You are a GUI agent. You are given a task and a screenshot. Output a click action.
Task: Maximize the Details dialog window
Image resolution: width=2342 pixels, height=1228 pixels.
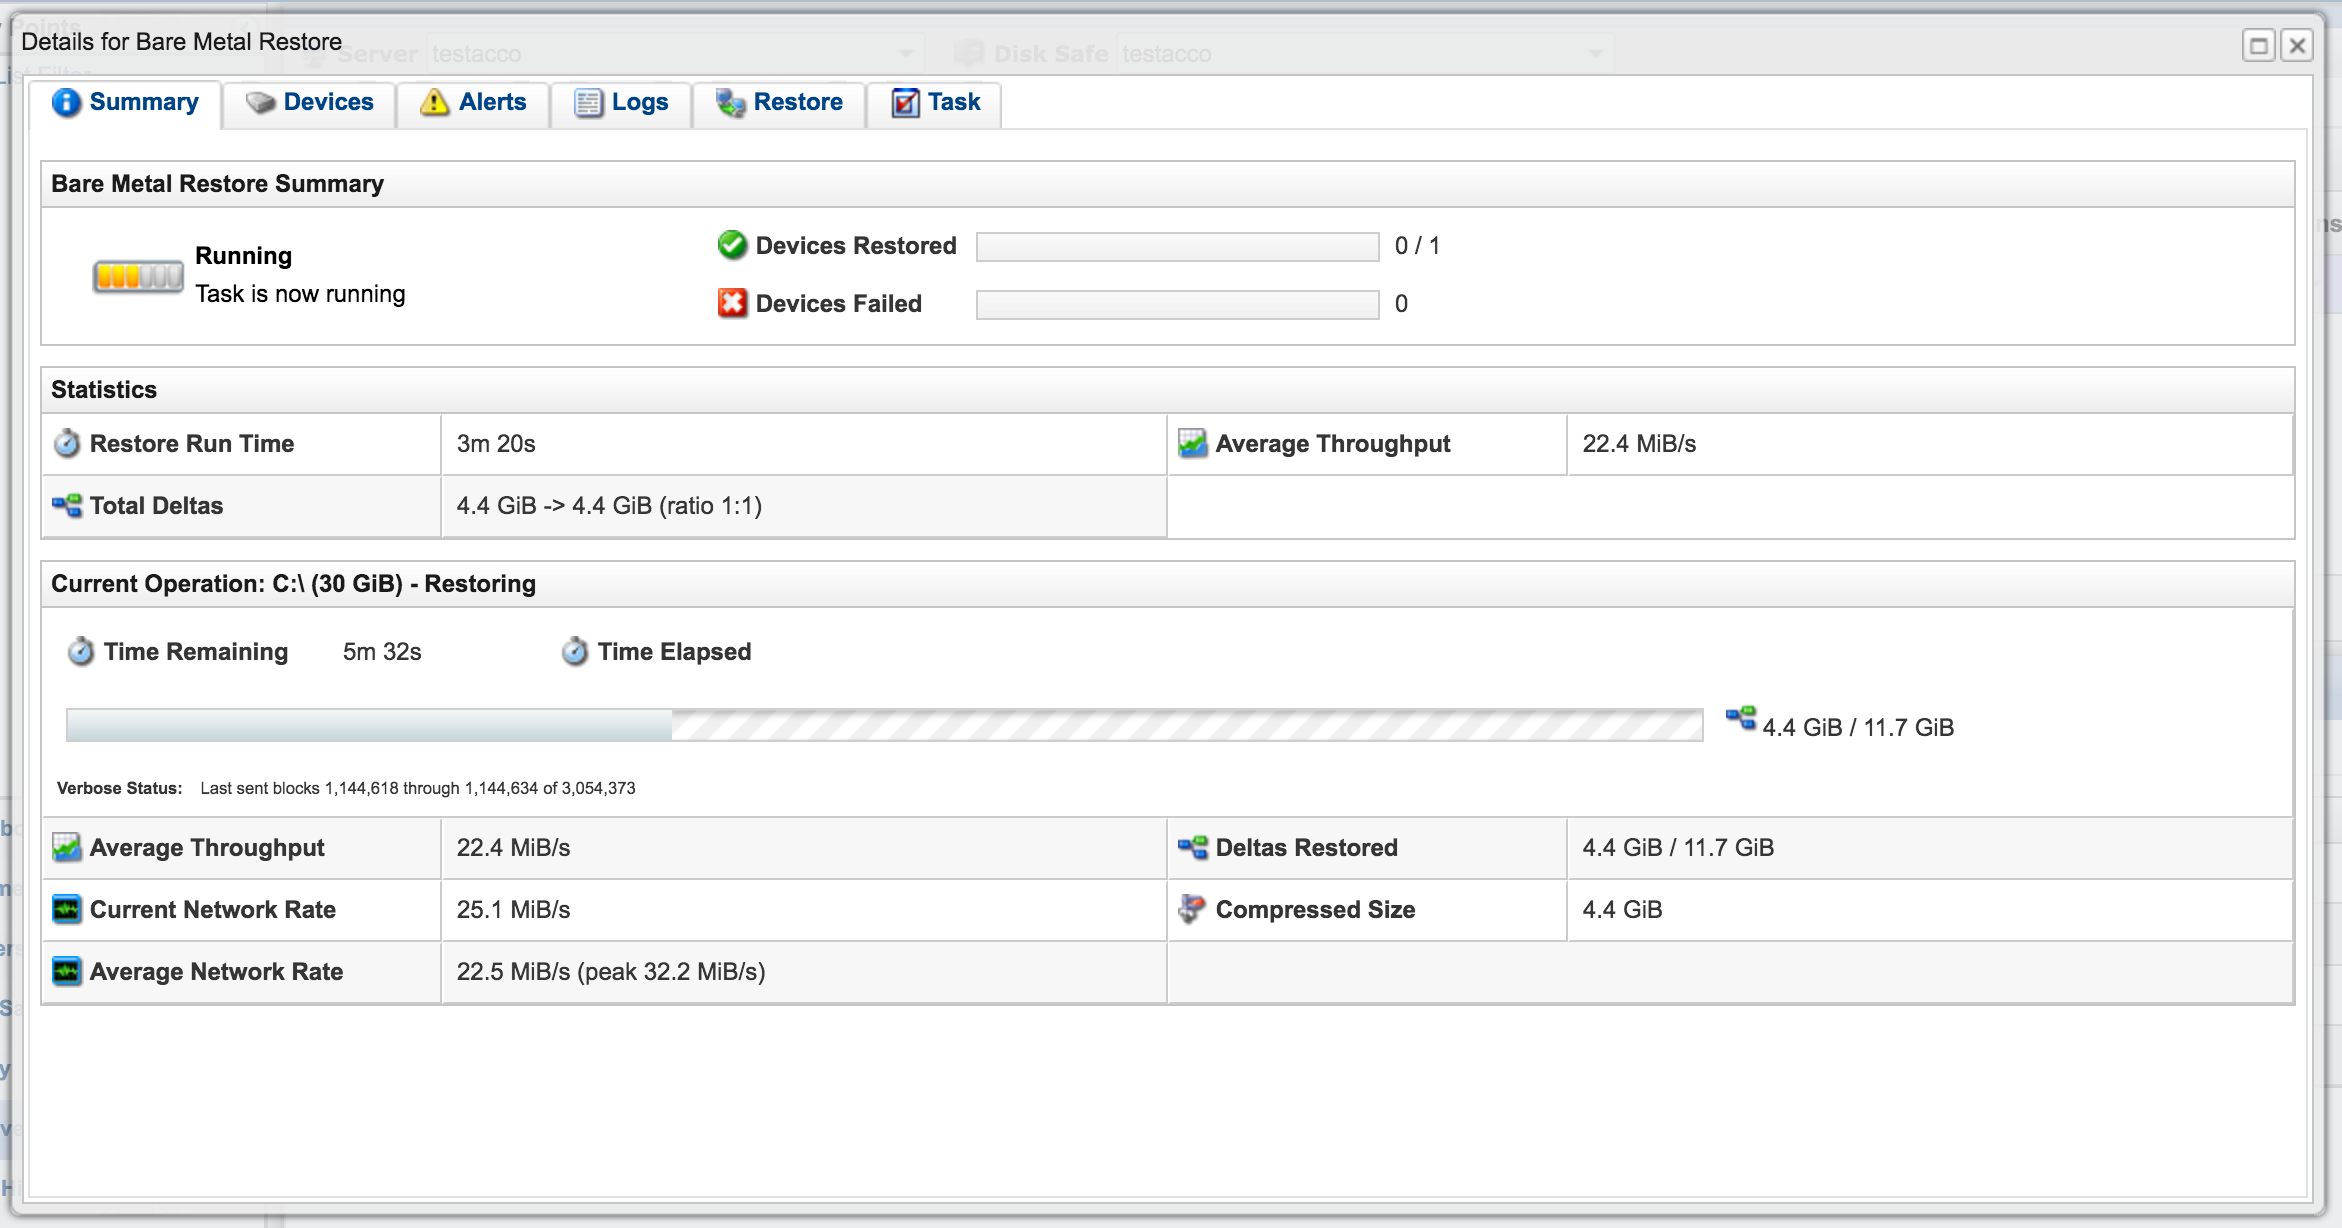click(2258, 46)
